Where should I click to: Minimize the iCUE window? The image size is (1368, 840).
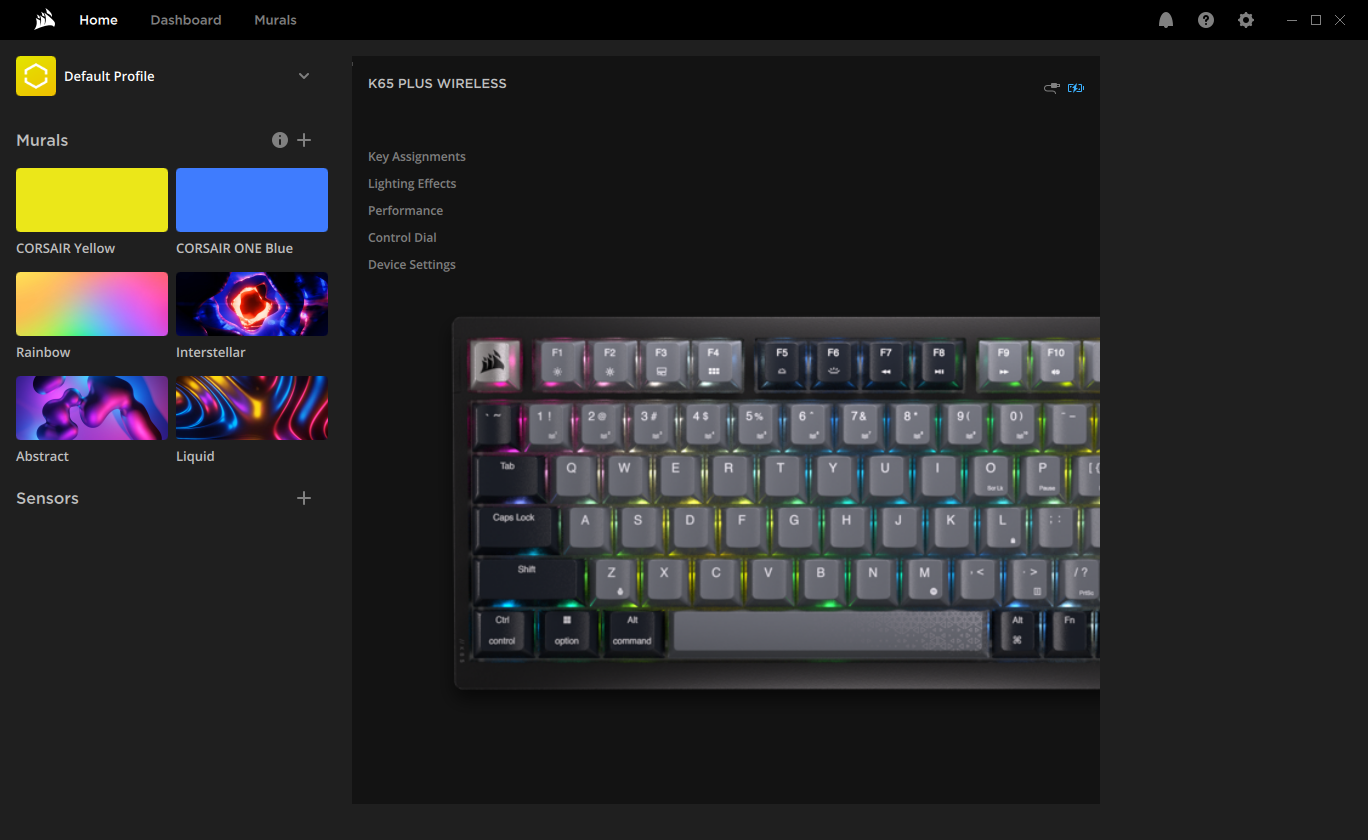coord(1292,20)
